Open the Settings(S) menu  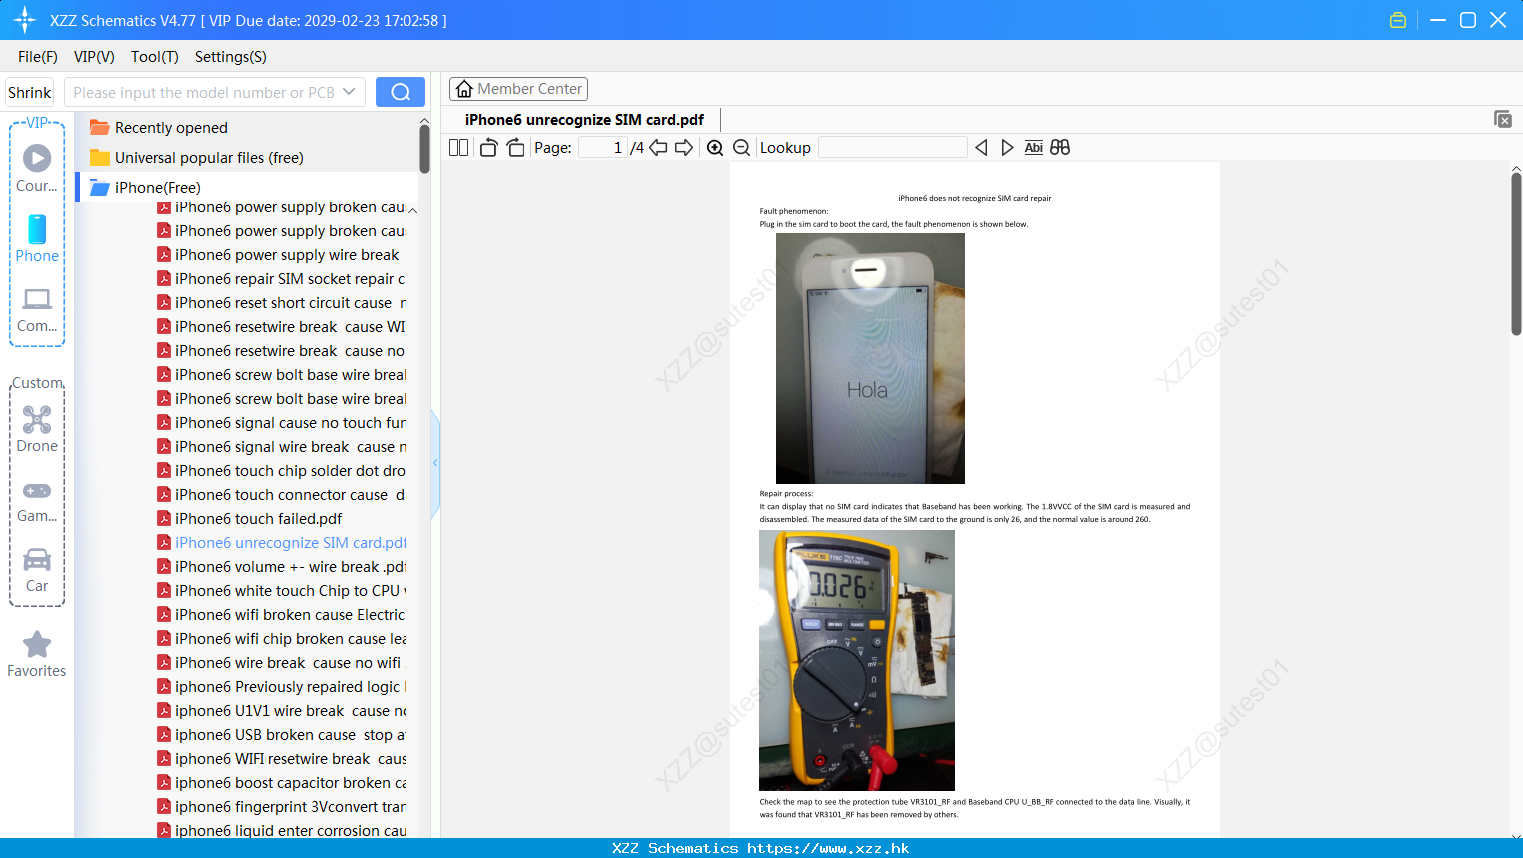tap(231, 57)
